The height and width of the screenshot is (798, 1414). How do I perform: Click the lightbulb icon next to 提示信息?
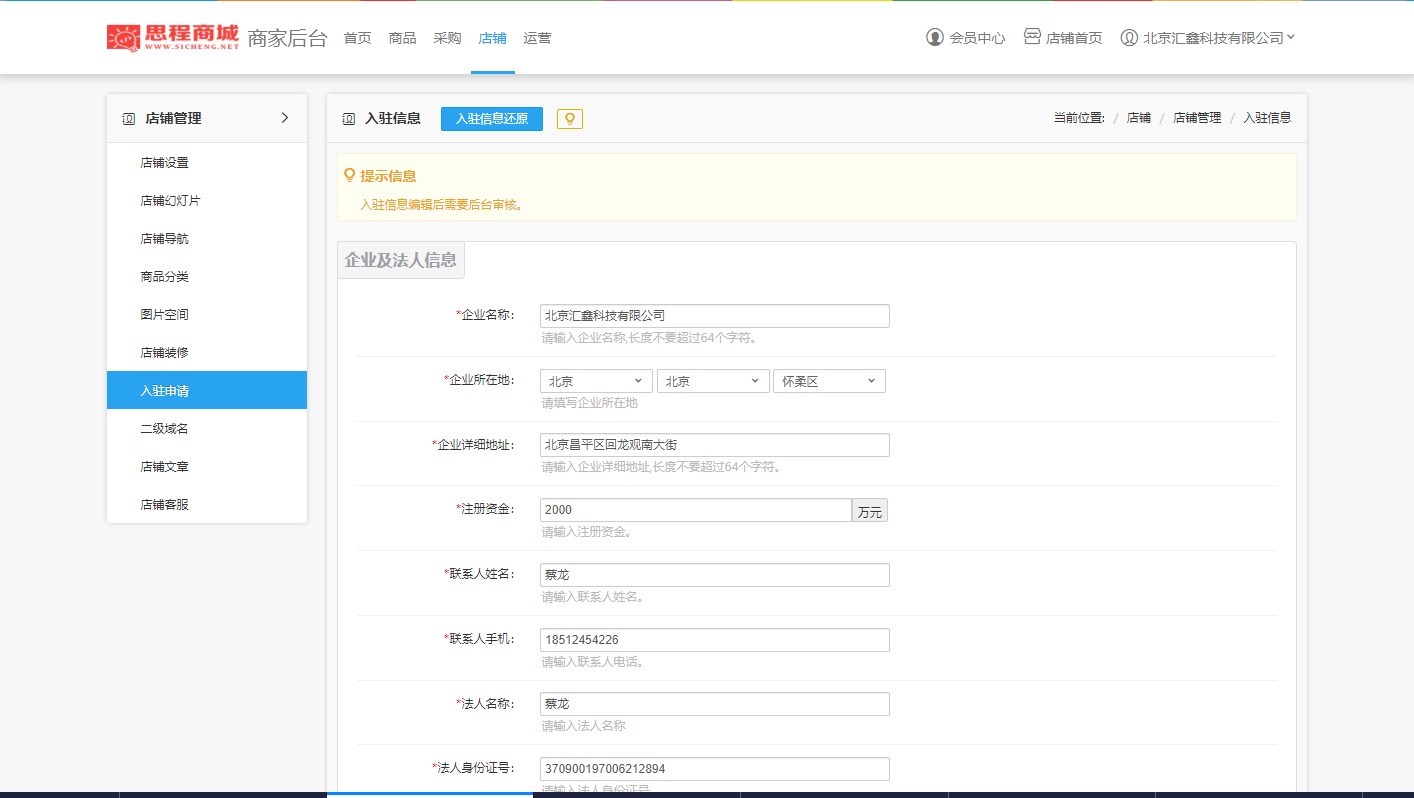click(x=349, y=175)
